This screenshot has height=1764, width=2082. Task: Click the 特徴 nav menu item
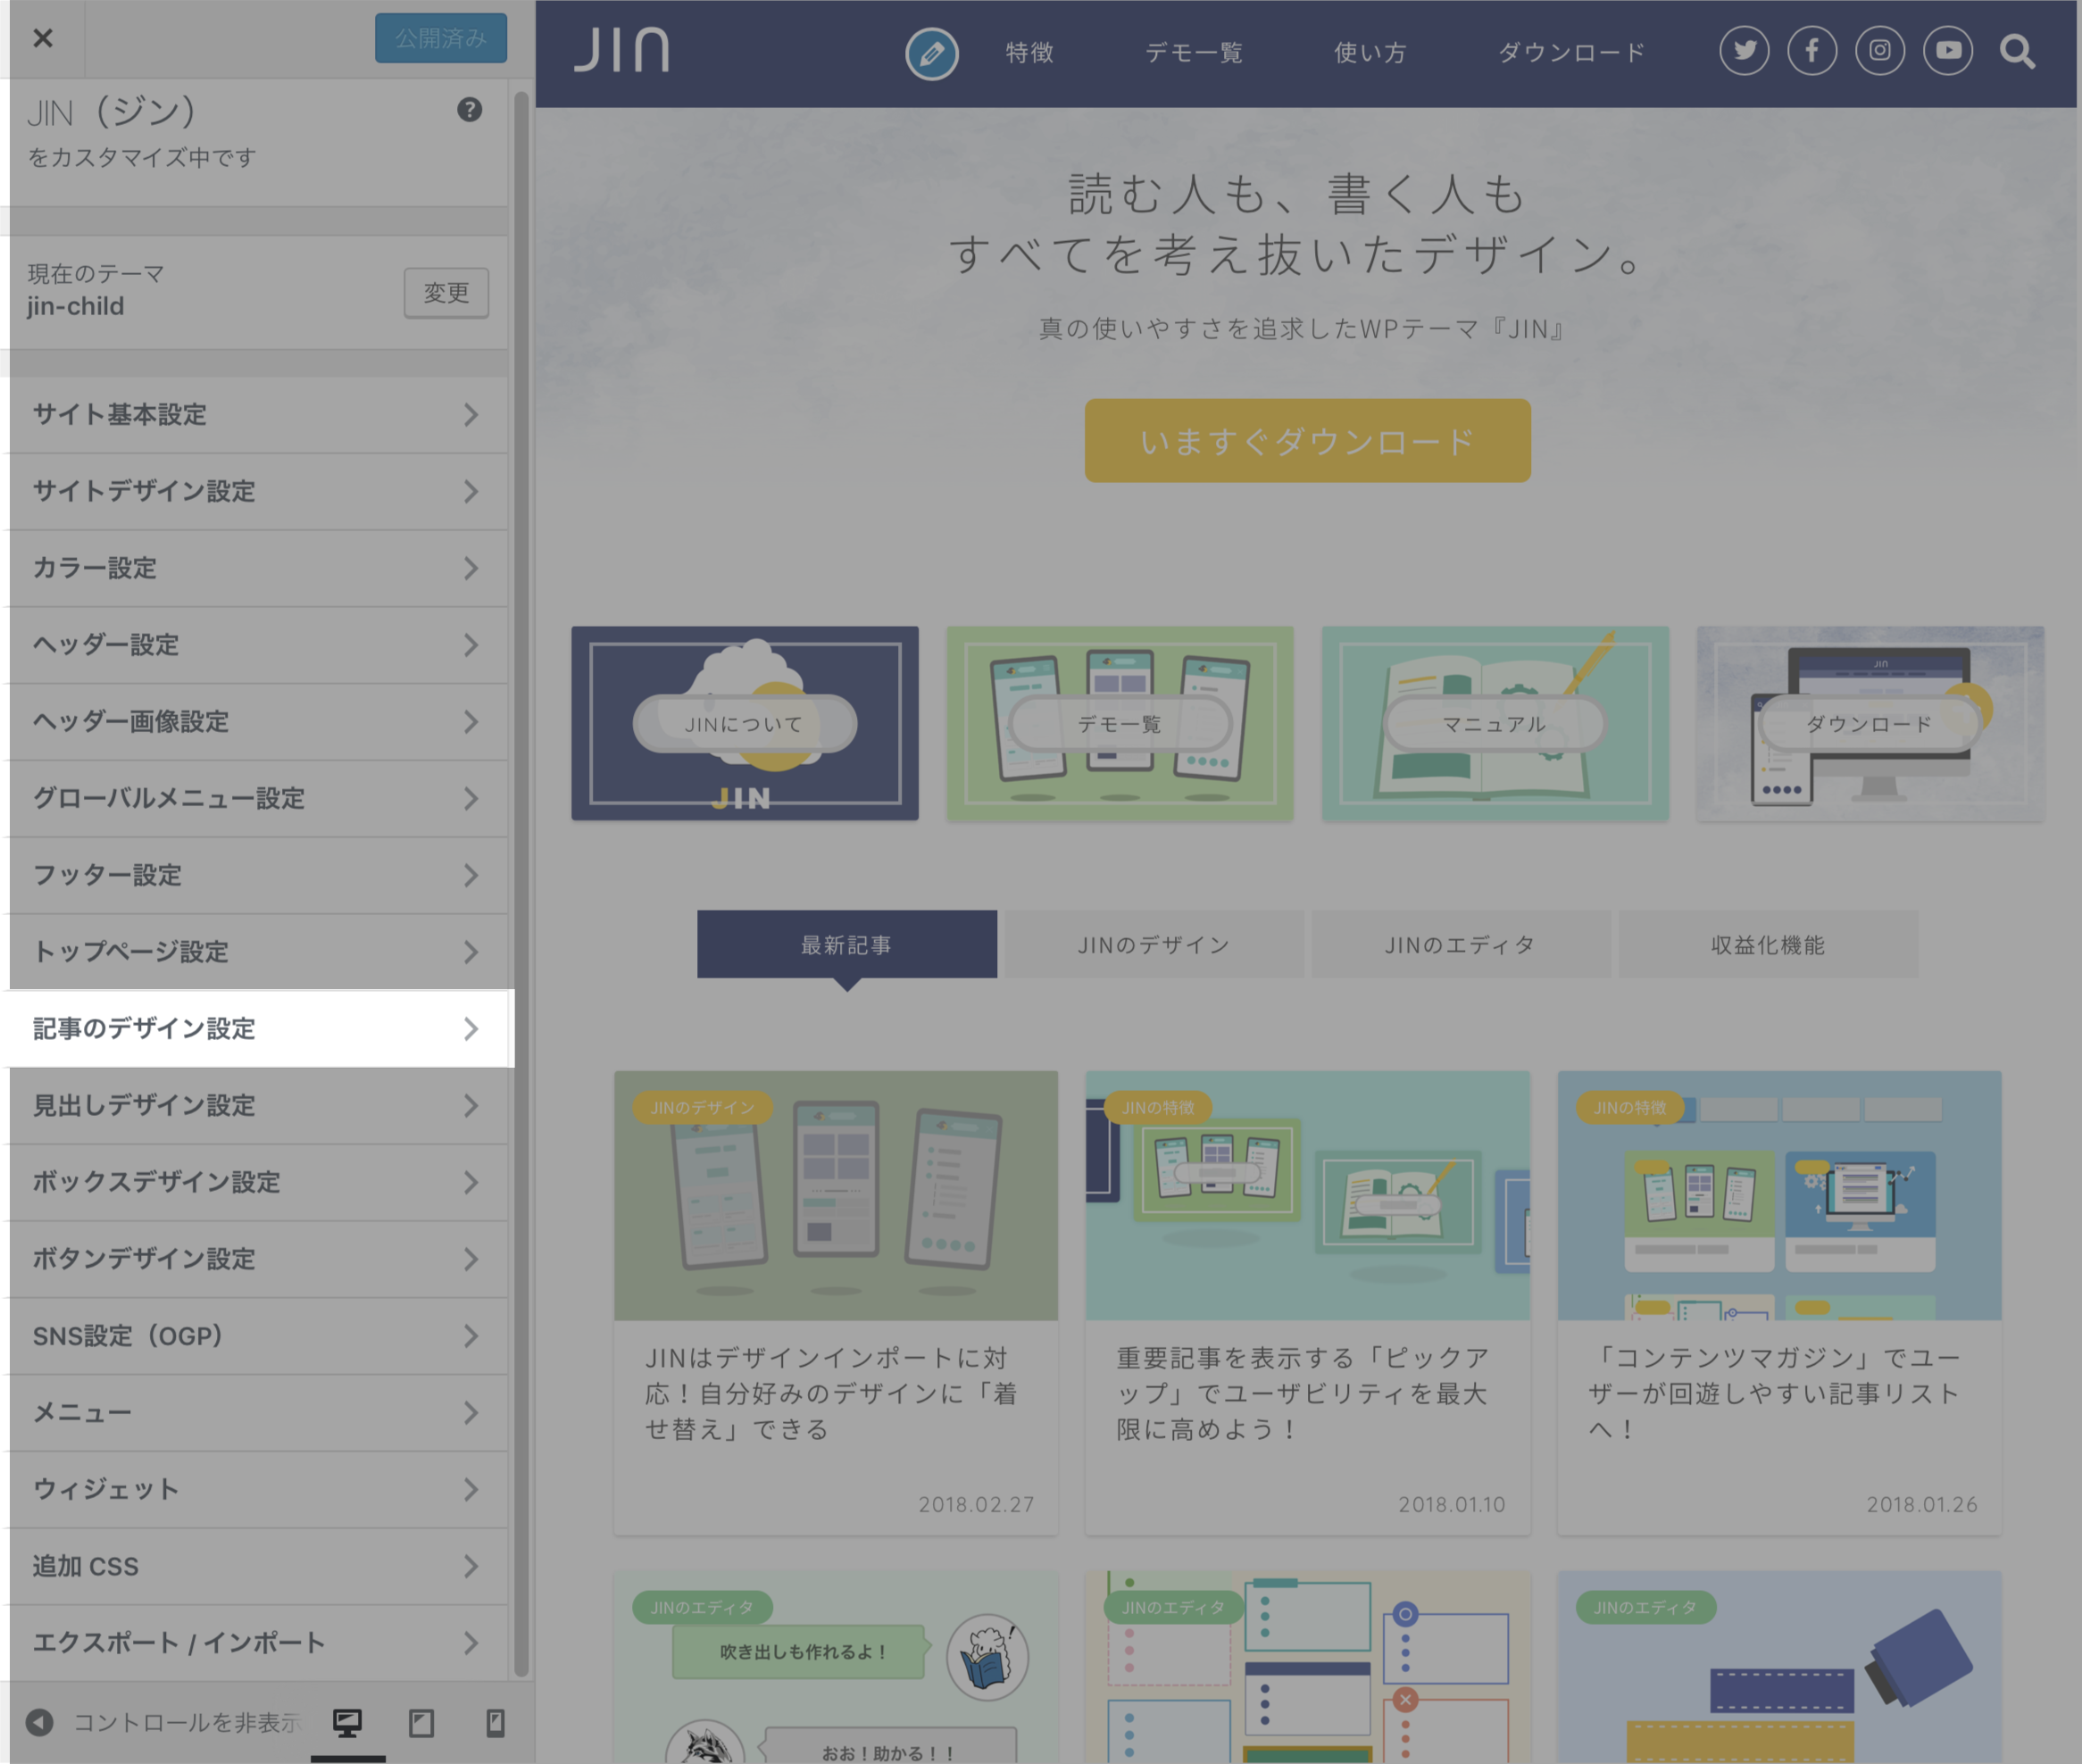click(1030, 52)
